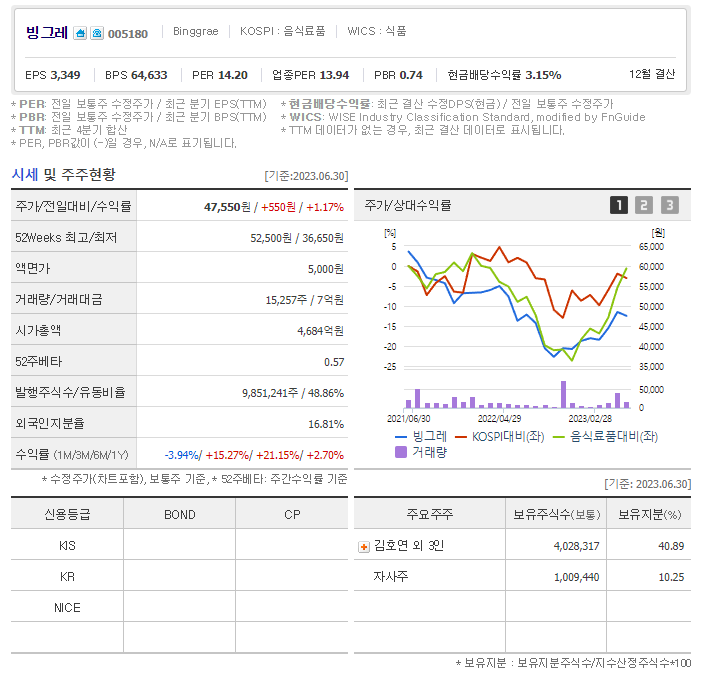Click the 주가/상대수익률 chart title
Screen dimensions: 701x676
point(408,206)
